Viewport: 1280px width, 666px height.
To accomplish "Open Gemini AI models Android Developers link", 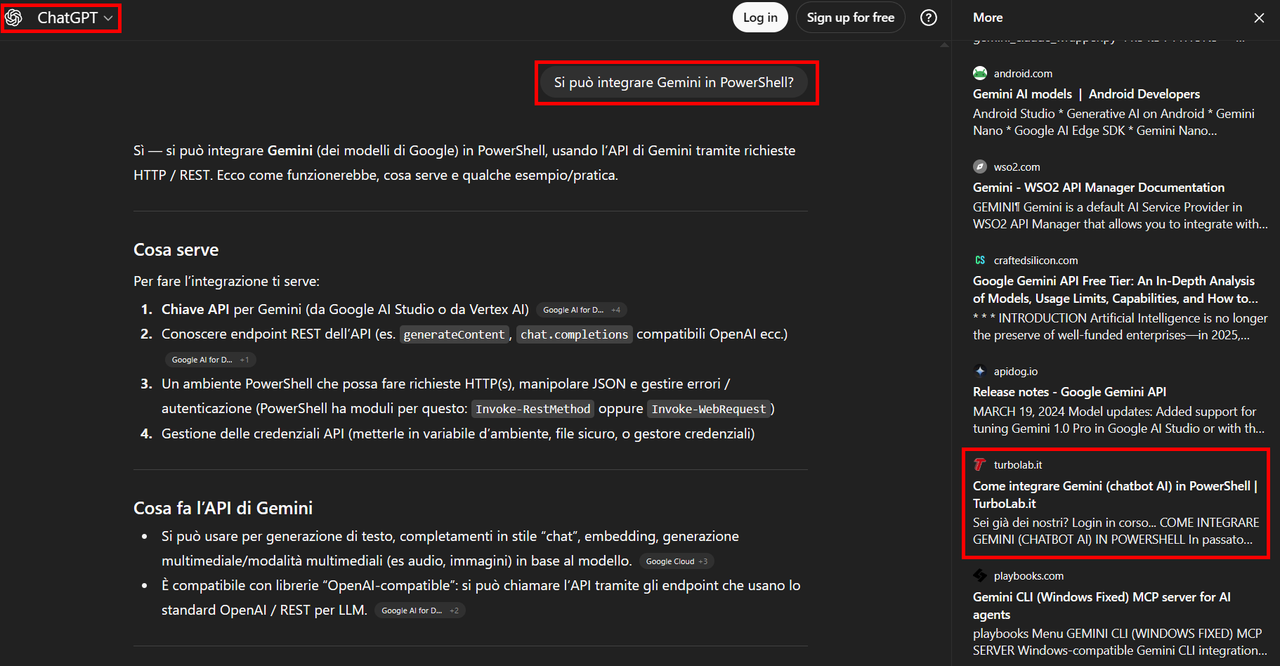I will click(x=1086, y=94).
